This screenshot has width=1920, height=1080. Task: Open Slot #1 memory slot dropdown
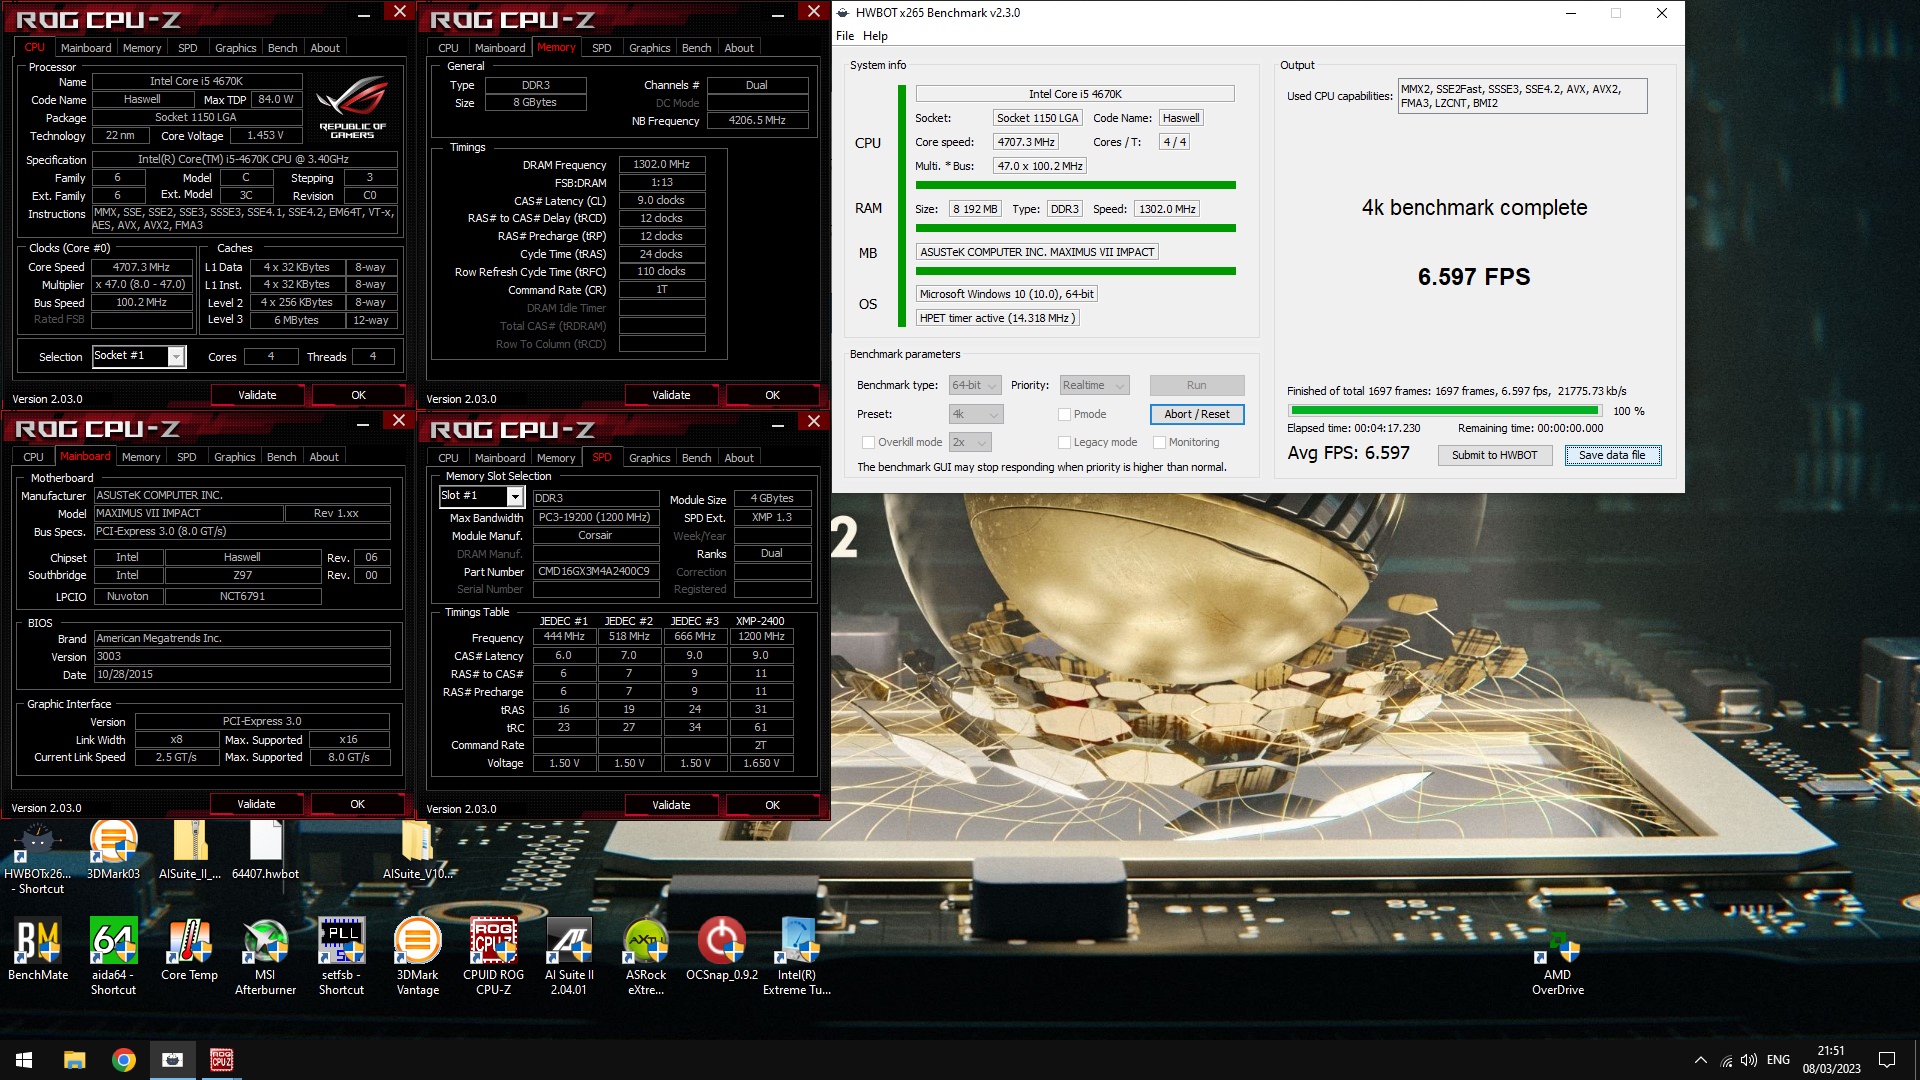coord(482,496)
